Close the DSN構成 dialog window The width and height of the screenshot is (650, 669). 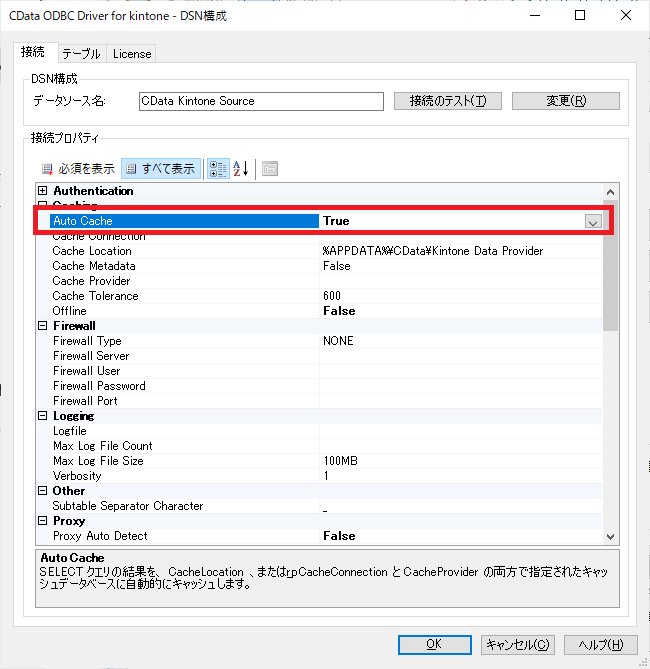coord(626,15)
